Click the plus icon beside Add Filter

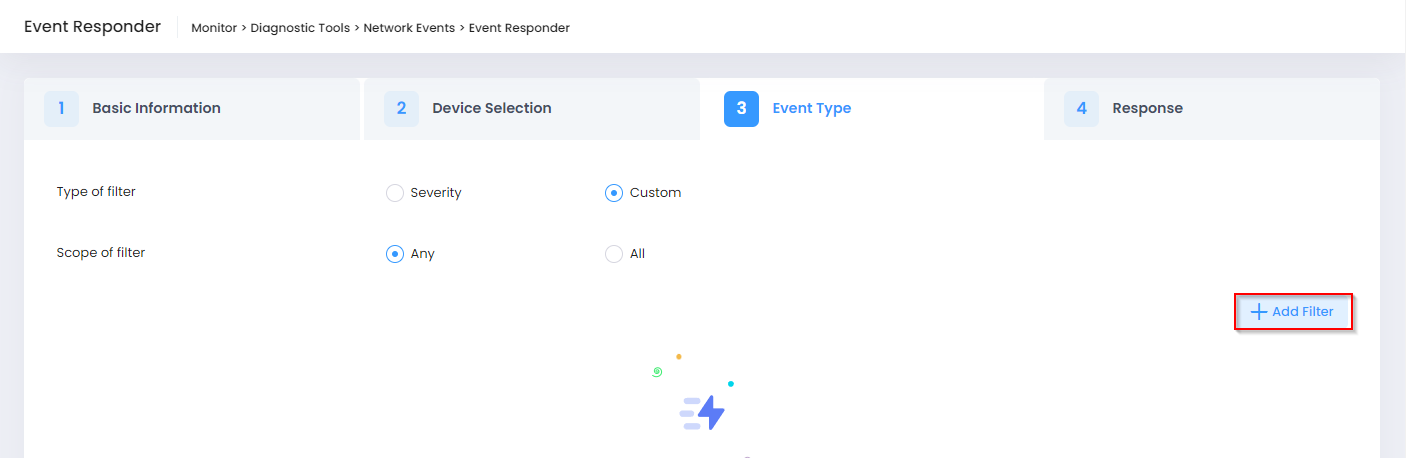click(x=1259, y=312)
